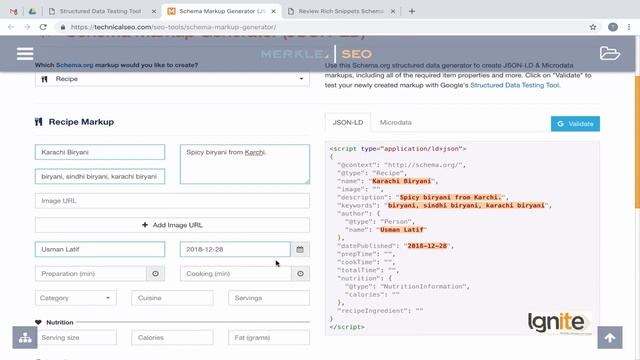Click the Merkle SEO logo
Image resolution: width=640 pixels, height=360 pixels.
point(317,53)
